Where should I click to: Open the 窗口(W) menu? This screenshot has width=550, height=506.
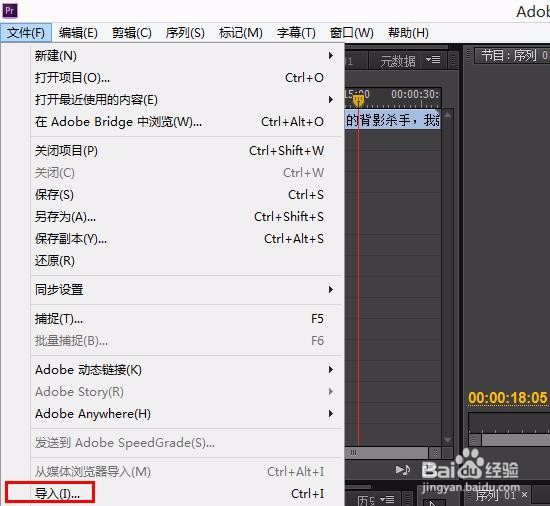tap(351, 33)
